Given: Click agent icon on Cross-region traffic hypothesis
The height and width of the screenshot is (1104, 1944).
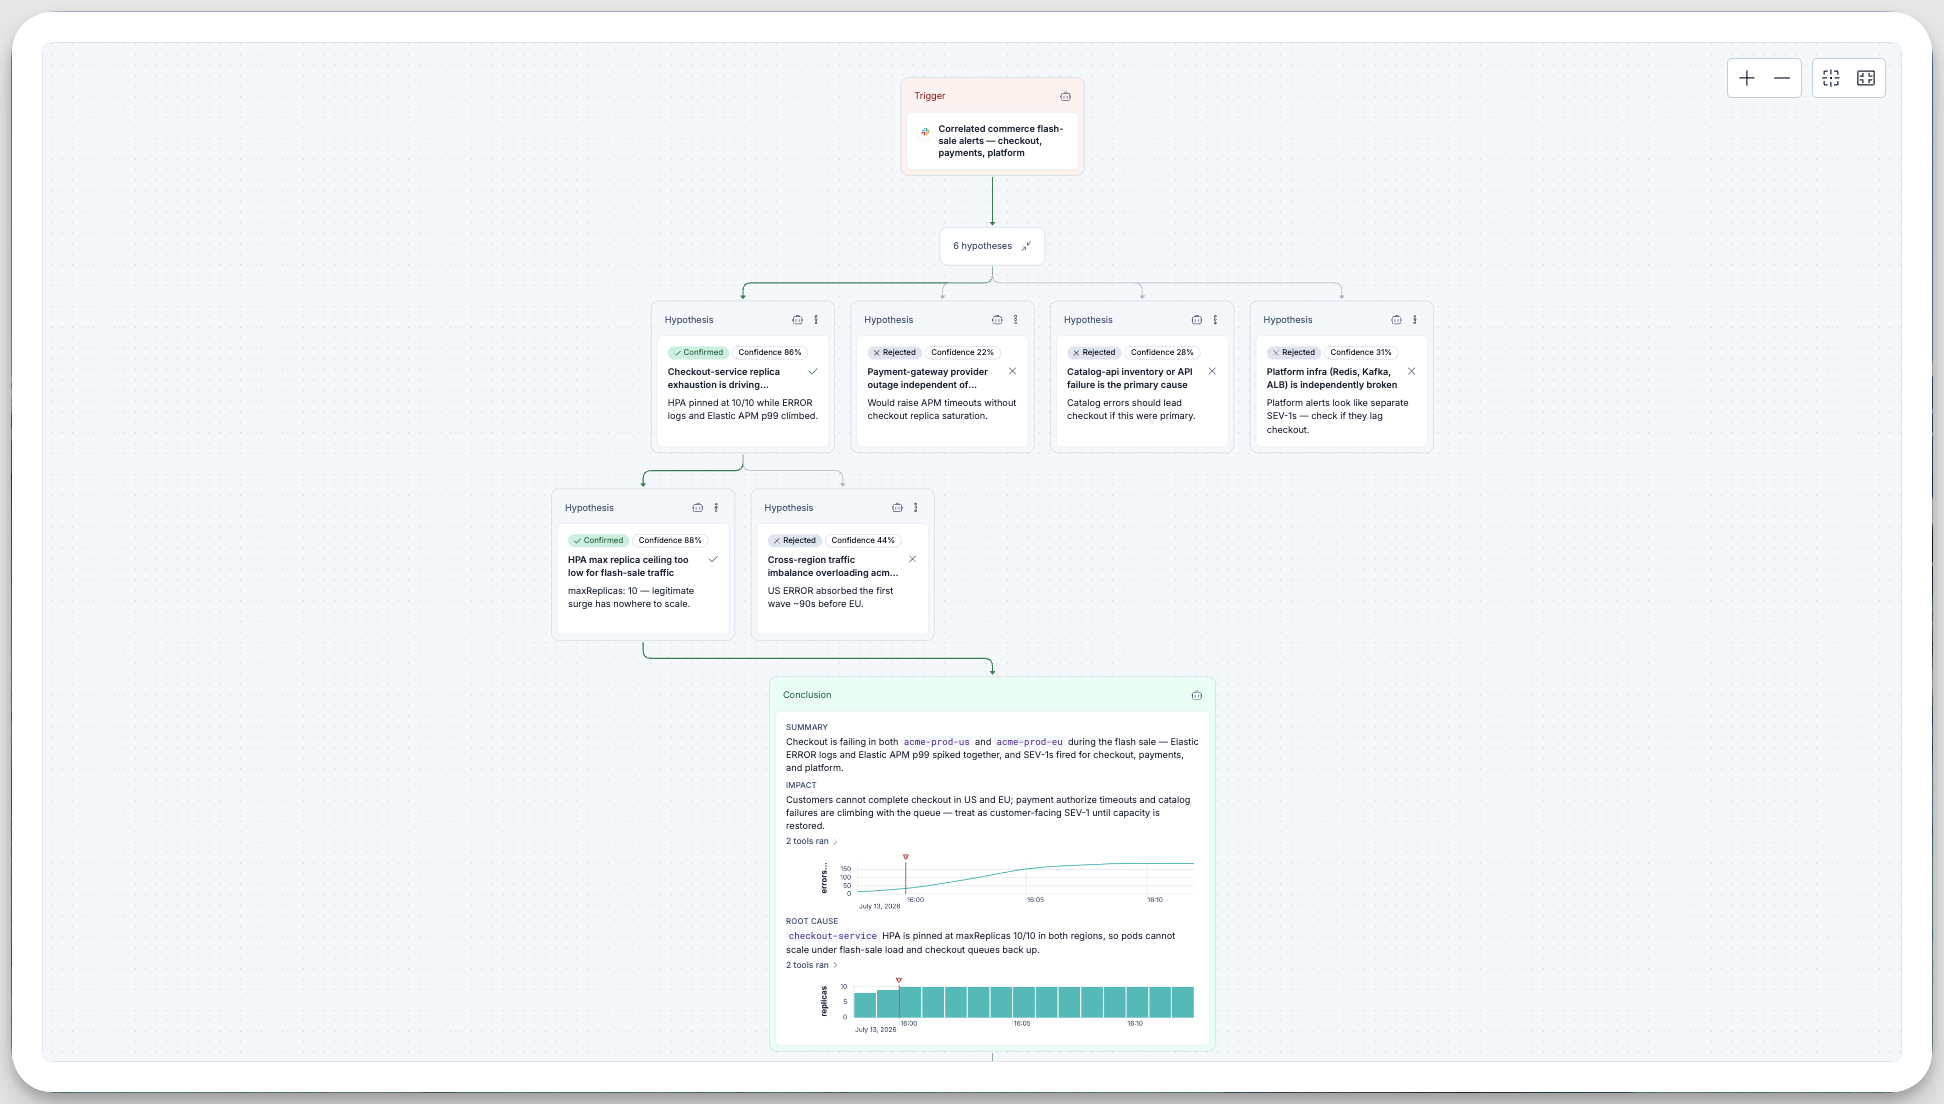Looking at the screenshot, I should (x=897, y=508).
